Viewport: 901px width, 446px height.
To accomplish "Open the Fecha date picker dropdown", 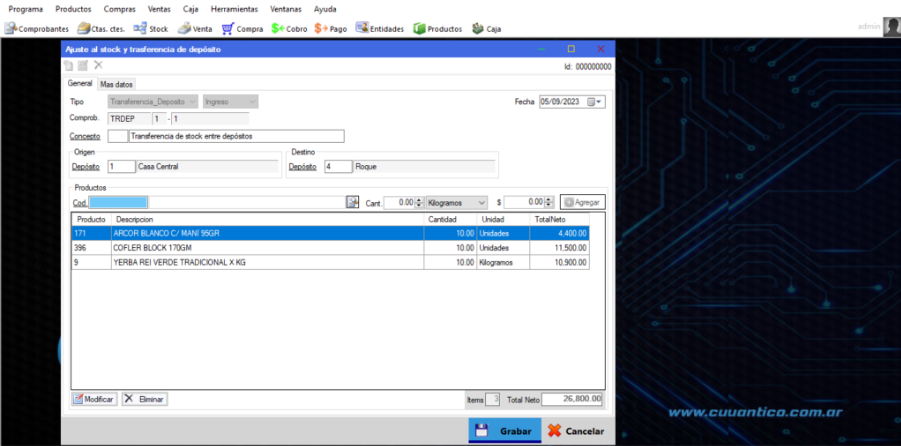I will pos(597,102).
